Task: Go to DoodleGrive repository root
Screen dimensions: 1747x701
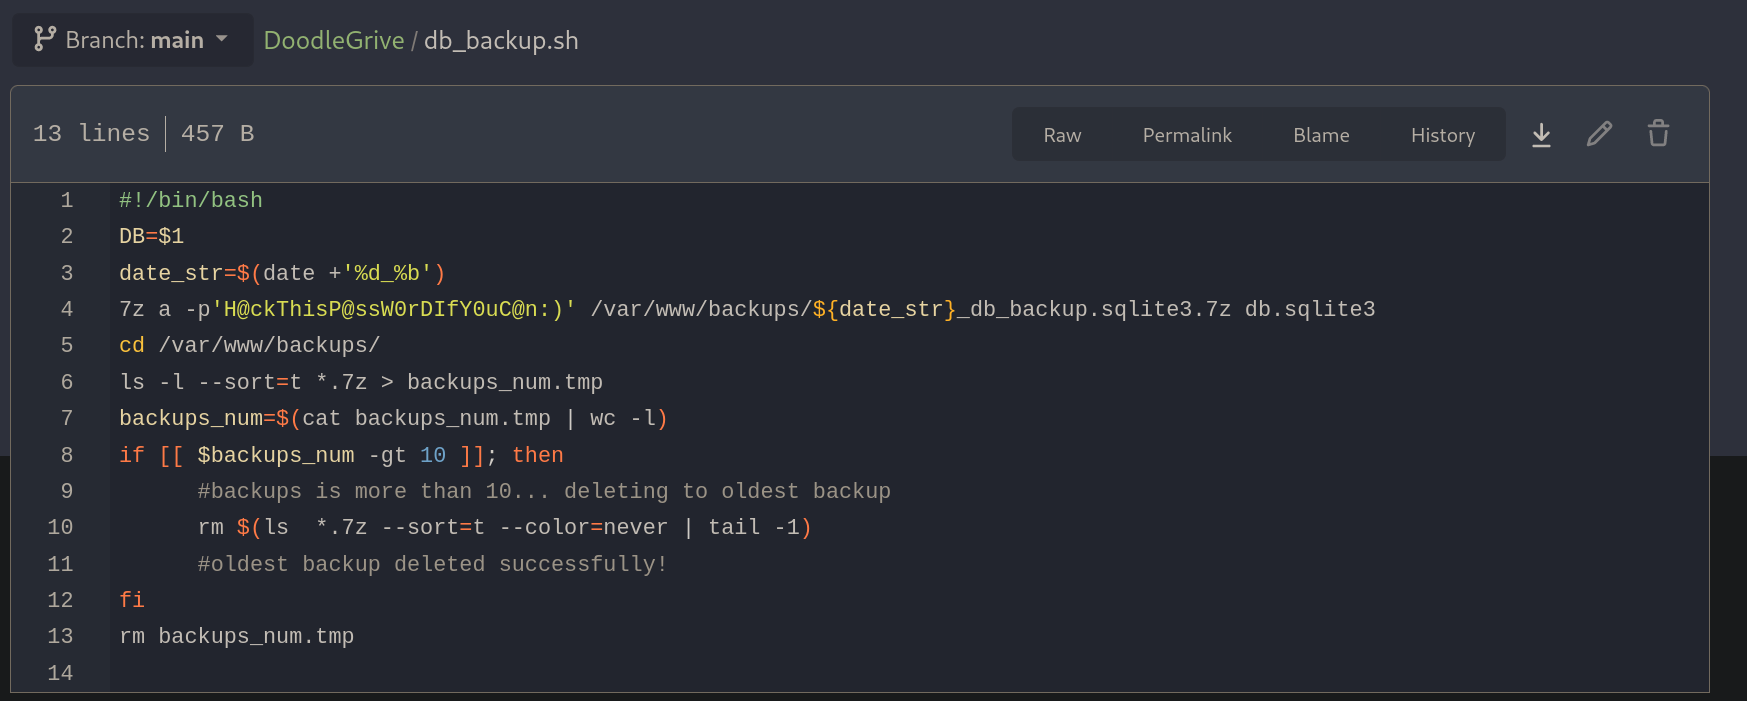Action: [334, 41]
